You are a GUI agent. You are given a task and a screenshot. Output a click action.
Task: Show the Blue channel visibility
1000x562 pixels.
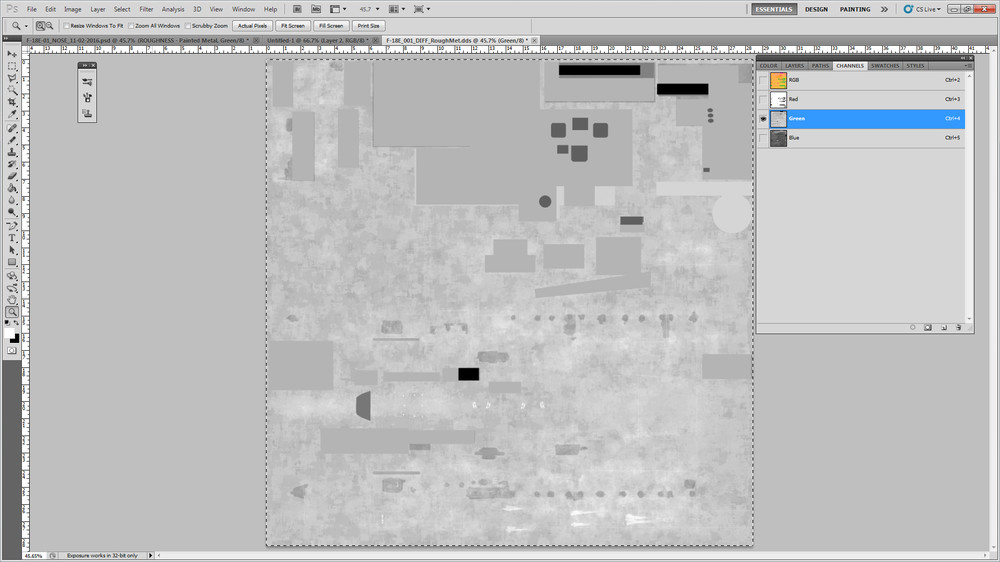pos(763,138)
